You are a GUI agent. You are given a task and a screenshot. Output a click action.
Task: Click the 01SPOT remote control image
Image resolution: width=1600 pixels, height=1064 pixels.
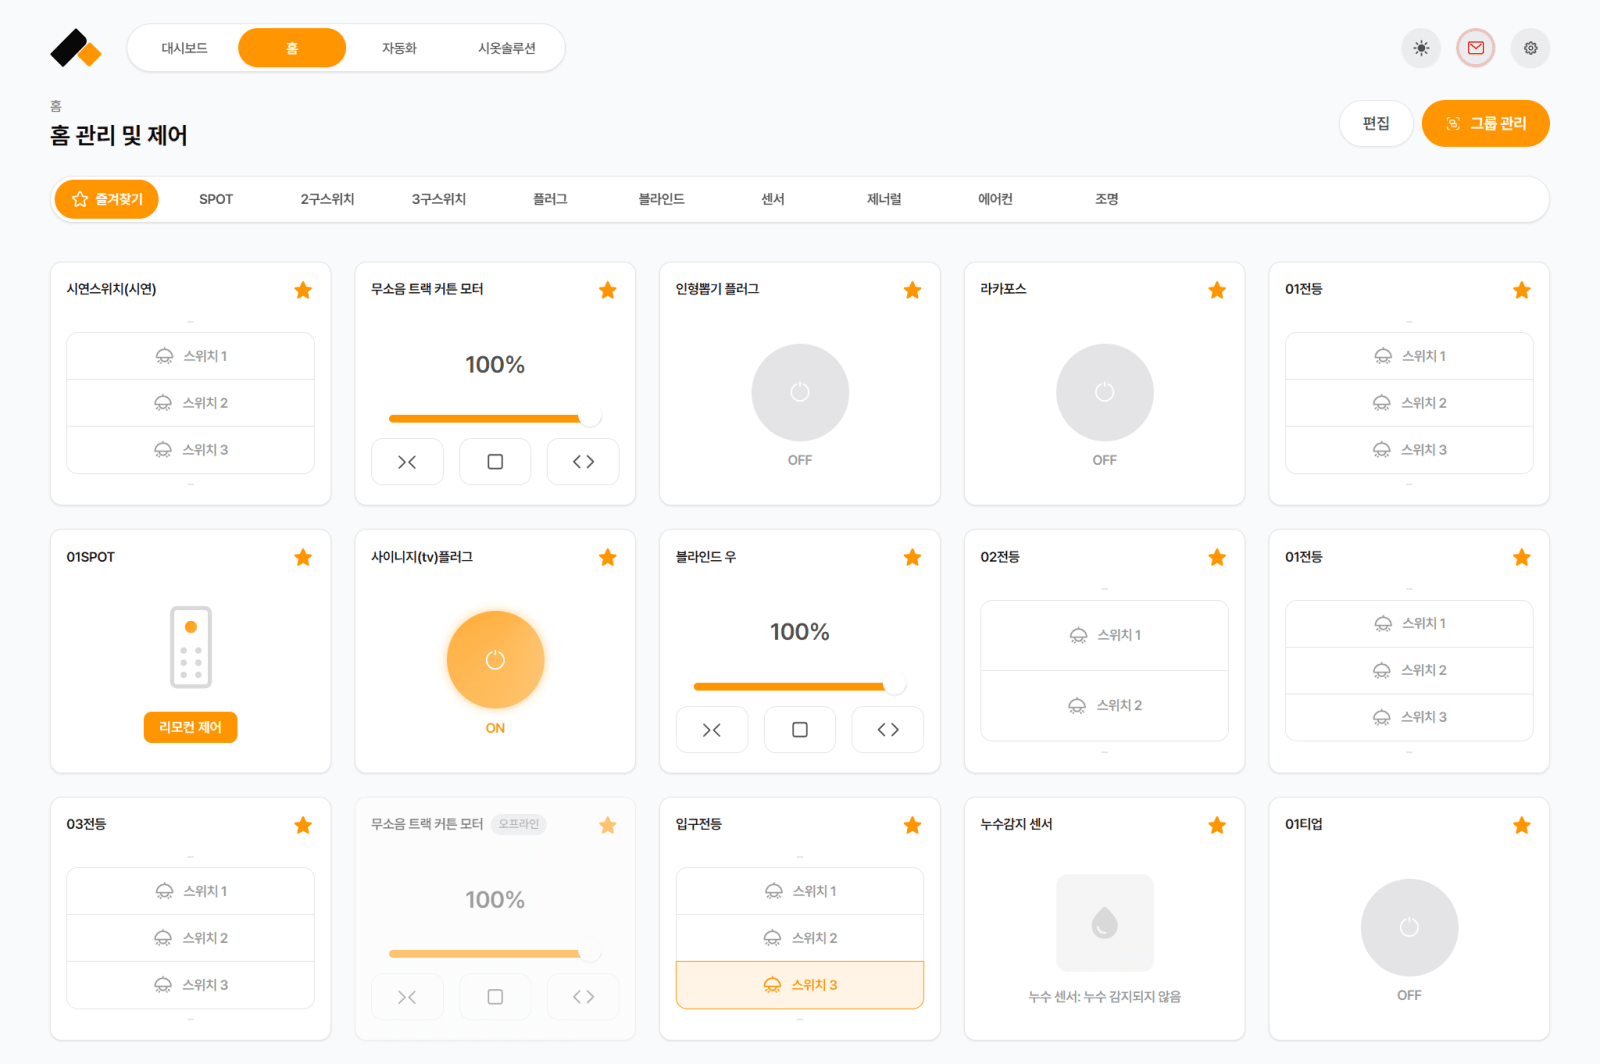(x=191, y=647)
